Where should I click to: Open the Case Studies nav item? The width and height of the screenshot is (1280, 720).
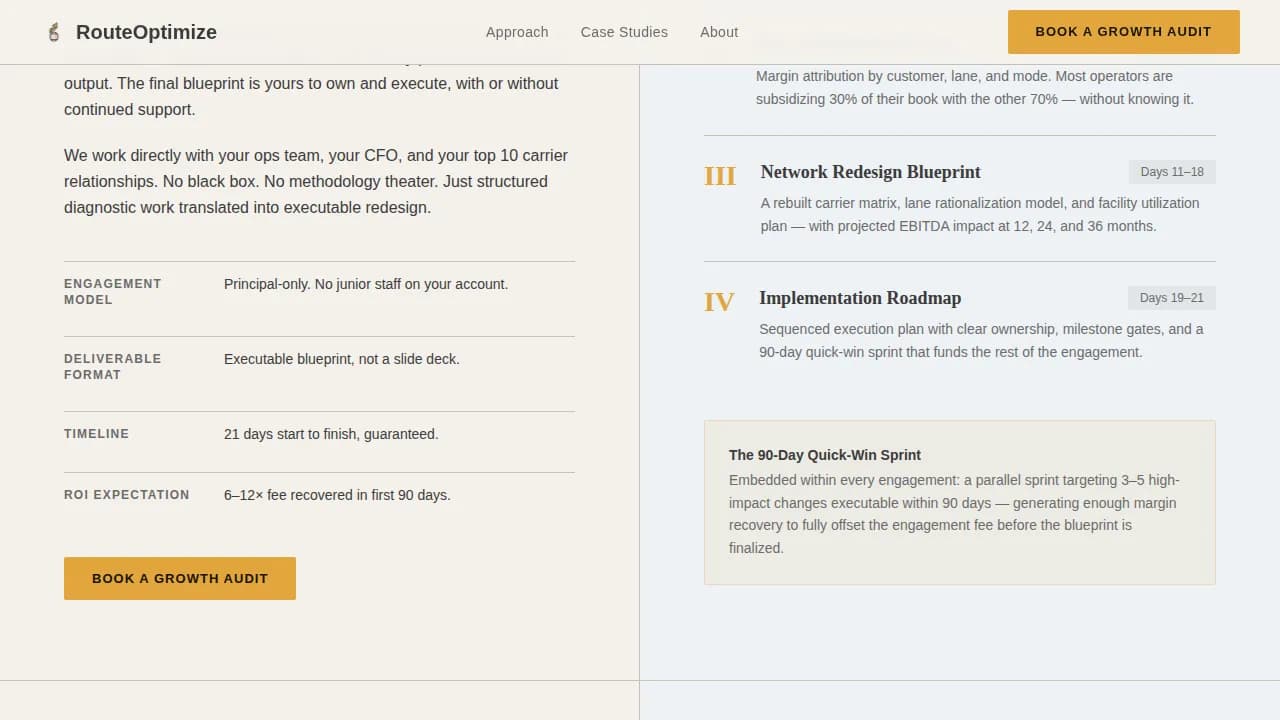tap(624, 32)
